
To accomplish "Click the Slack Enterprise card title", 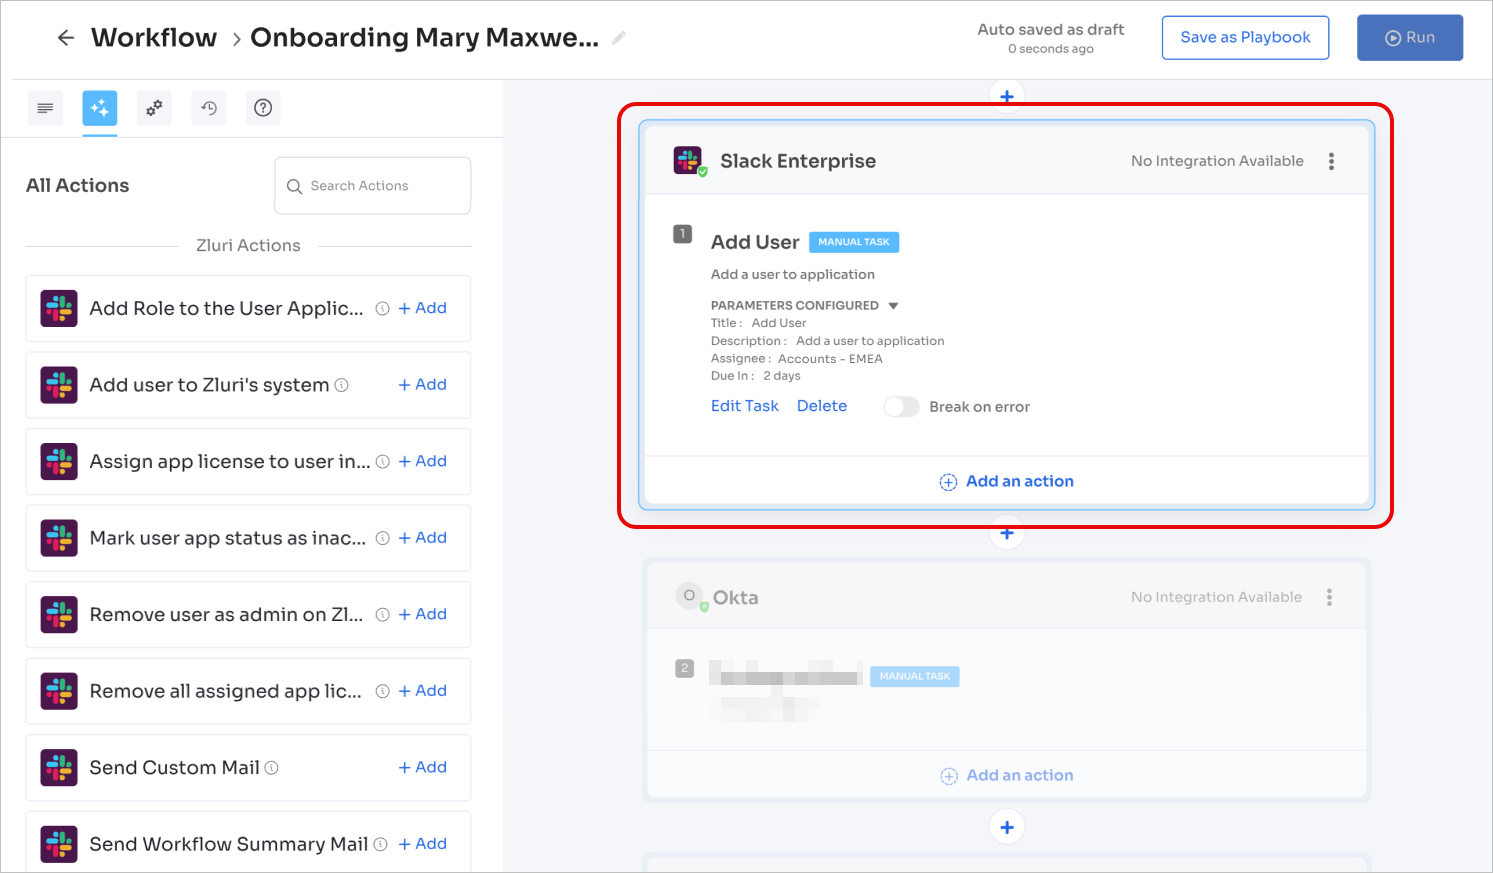I will 798,161.
